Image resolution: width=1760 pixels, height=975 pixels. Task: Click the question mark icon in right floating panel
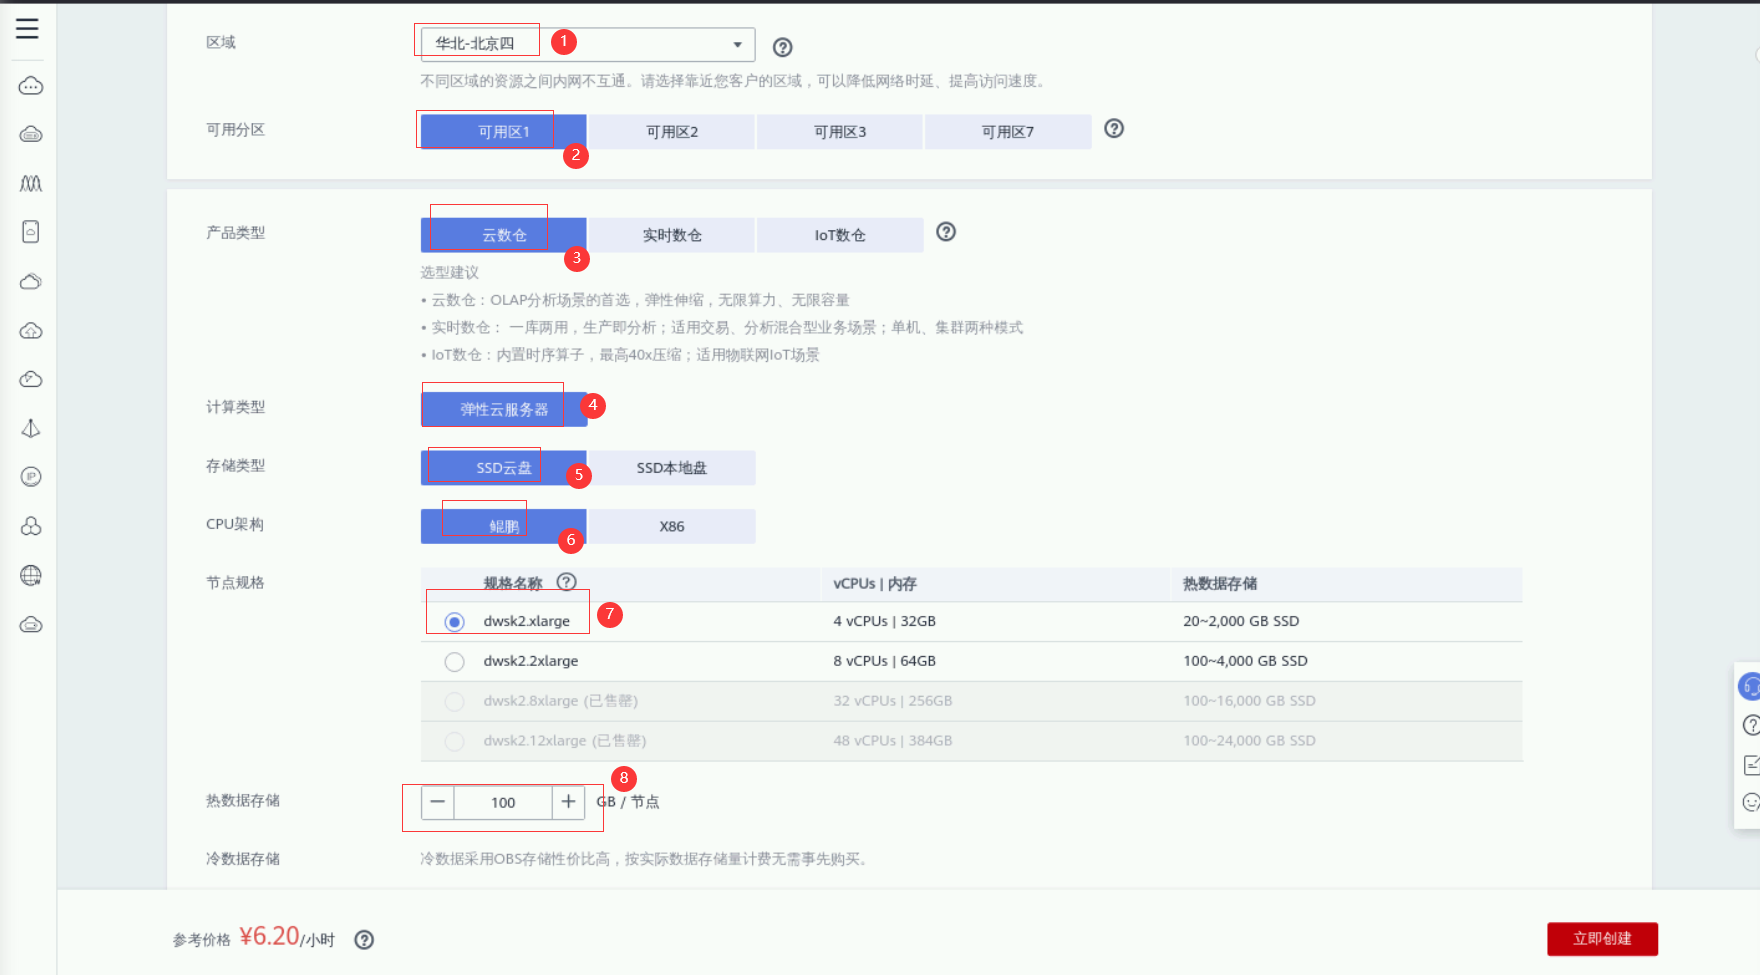pos(1751,725)
